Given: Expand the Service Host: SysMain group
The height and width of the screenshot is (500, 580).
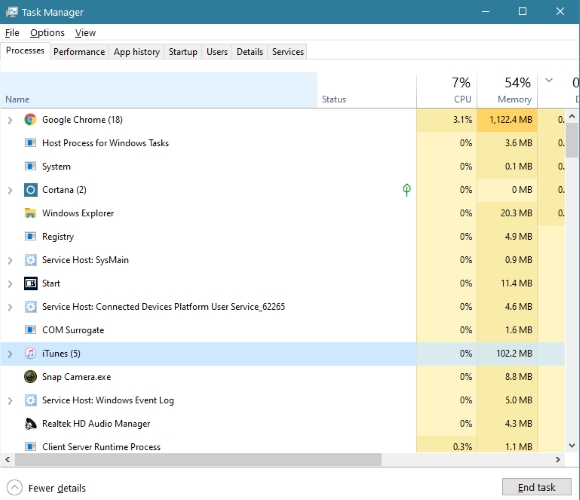Looking at the screenshot, I should point(10,260).
